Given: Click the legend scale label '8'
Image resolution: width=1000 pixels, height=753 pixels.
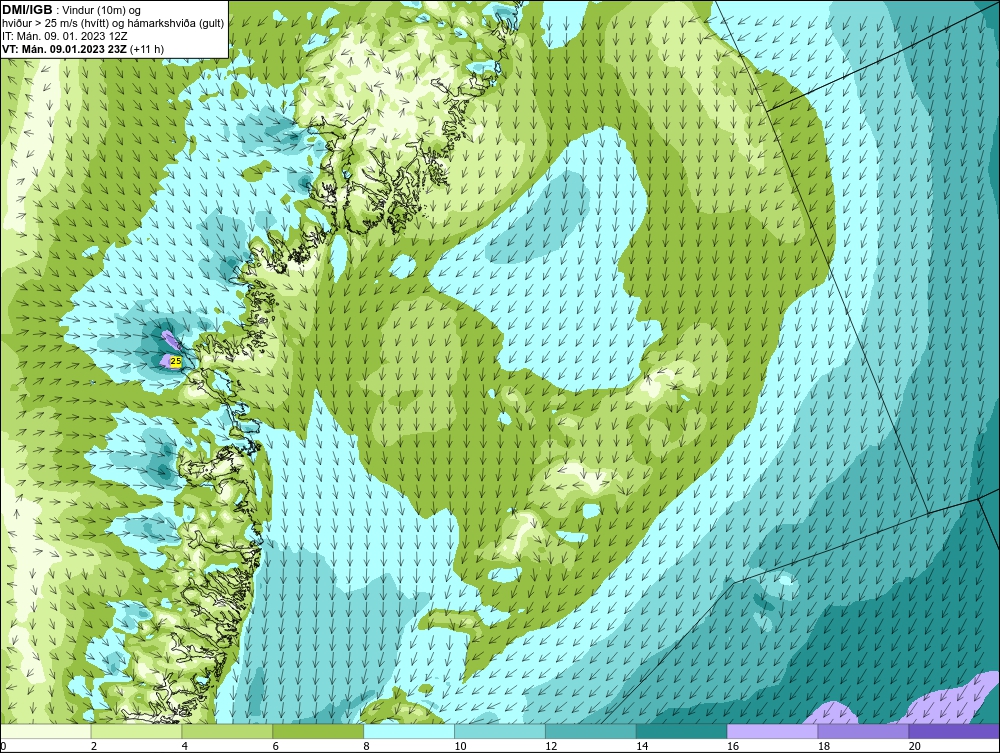Looking at the screenshot, I should [367, 746].
